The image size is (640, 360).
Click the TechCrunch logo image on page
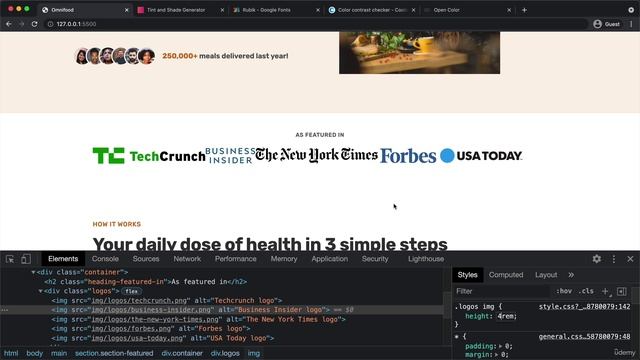coord(149,156)
